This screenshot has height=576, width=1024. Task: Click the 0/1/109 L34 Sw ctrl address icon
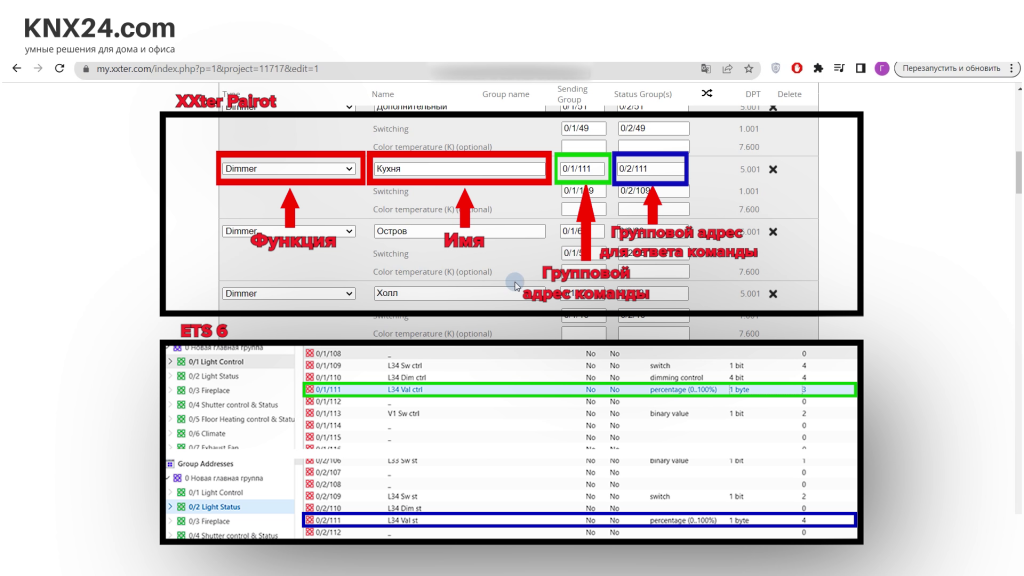pyautogui.click(x=310, y=365)
